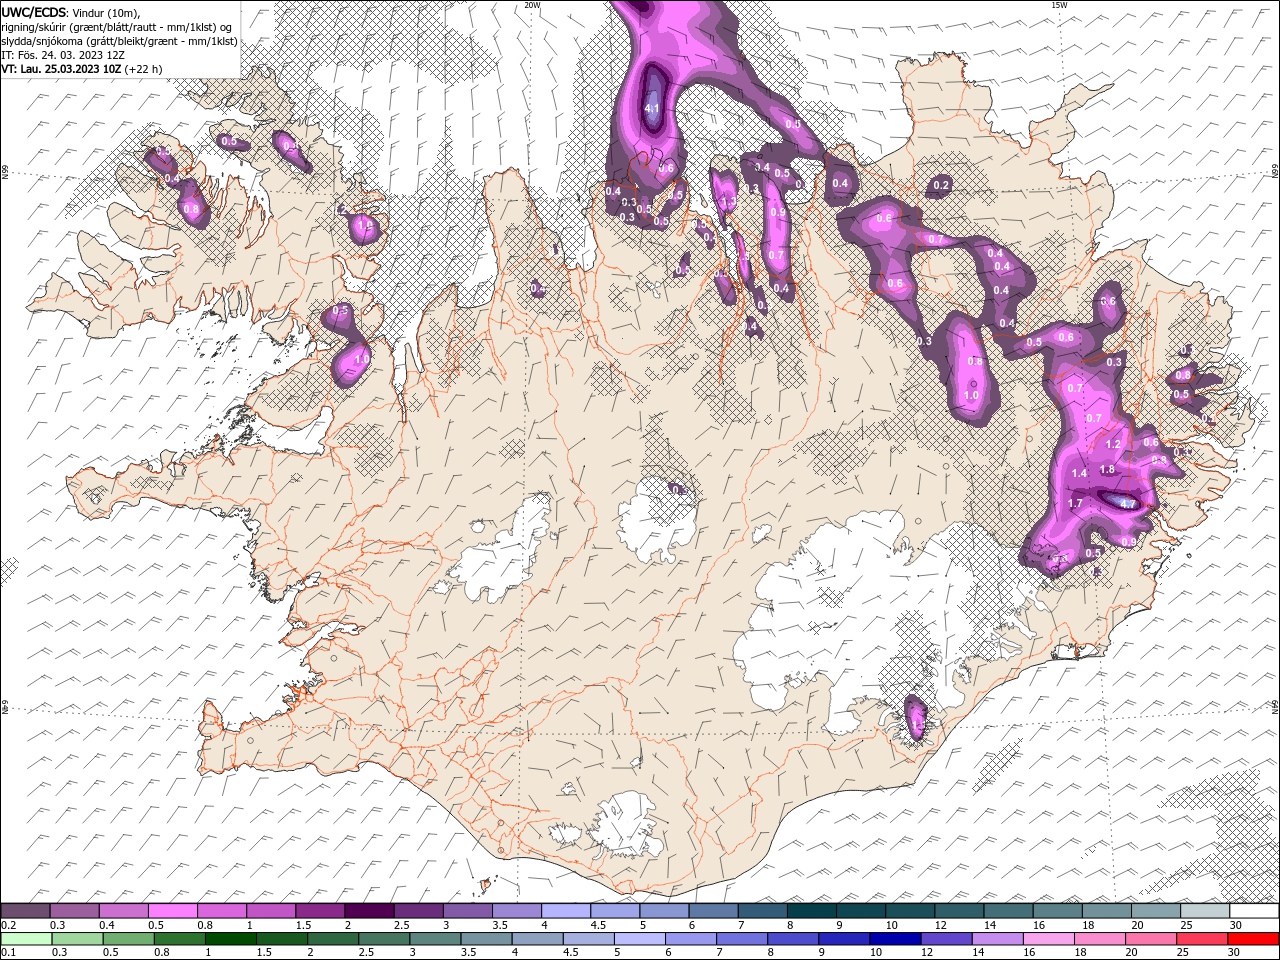Viewport: 1280px width, 960px height.
Task: Click the 1.2 precipitation value on the map
Action: coord(1114,444)
